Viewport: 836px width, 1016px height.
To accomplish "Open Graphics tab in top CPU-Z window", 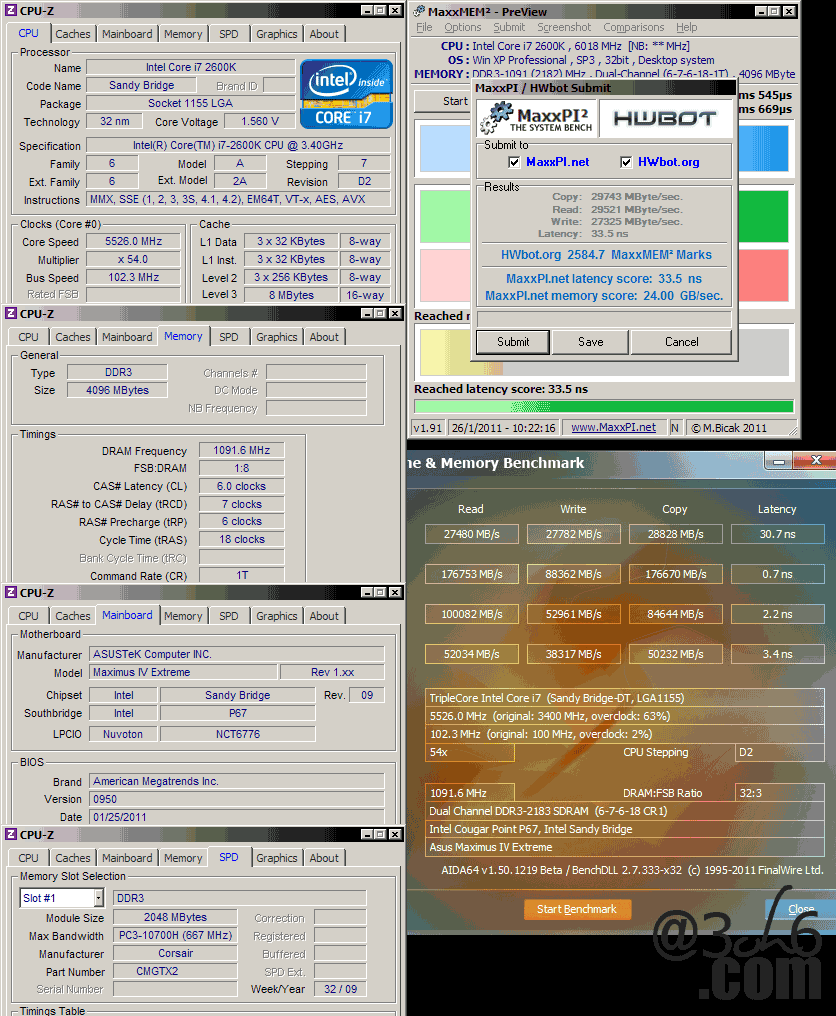I will [x=277, y=34].
